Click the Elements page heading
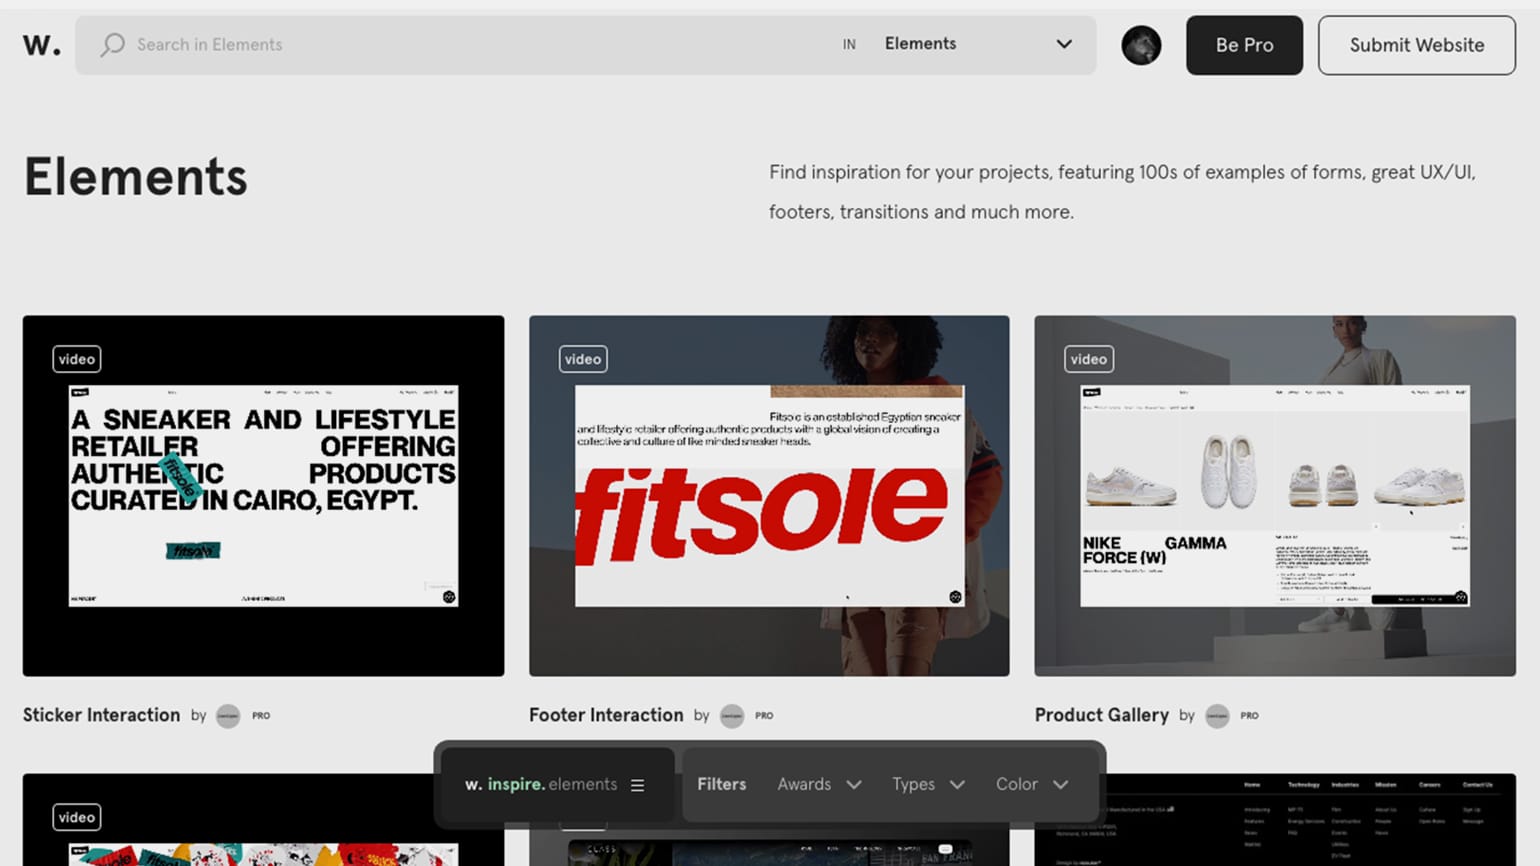Image resolution: width=1540 pixels, height=866 pixels. point(136,177)
